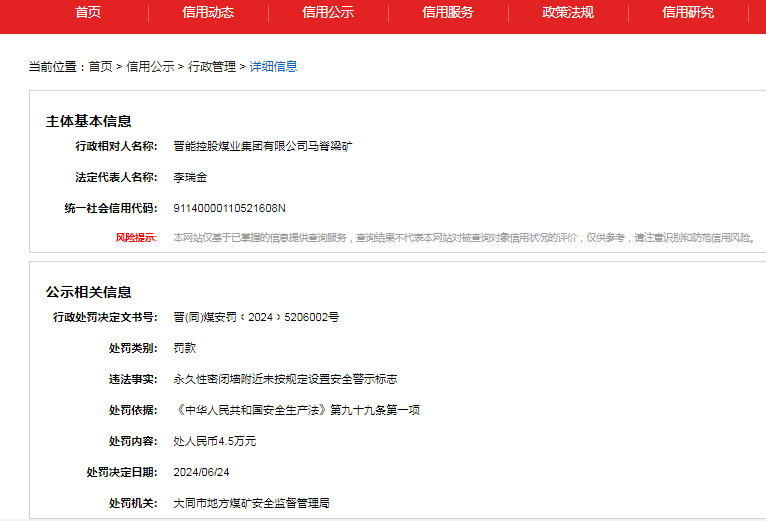The image size is (766, 521).
Task: Open the 首页 navigation tab
Action: tap(88, 12)
